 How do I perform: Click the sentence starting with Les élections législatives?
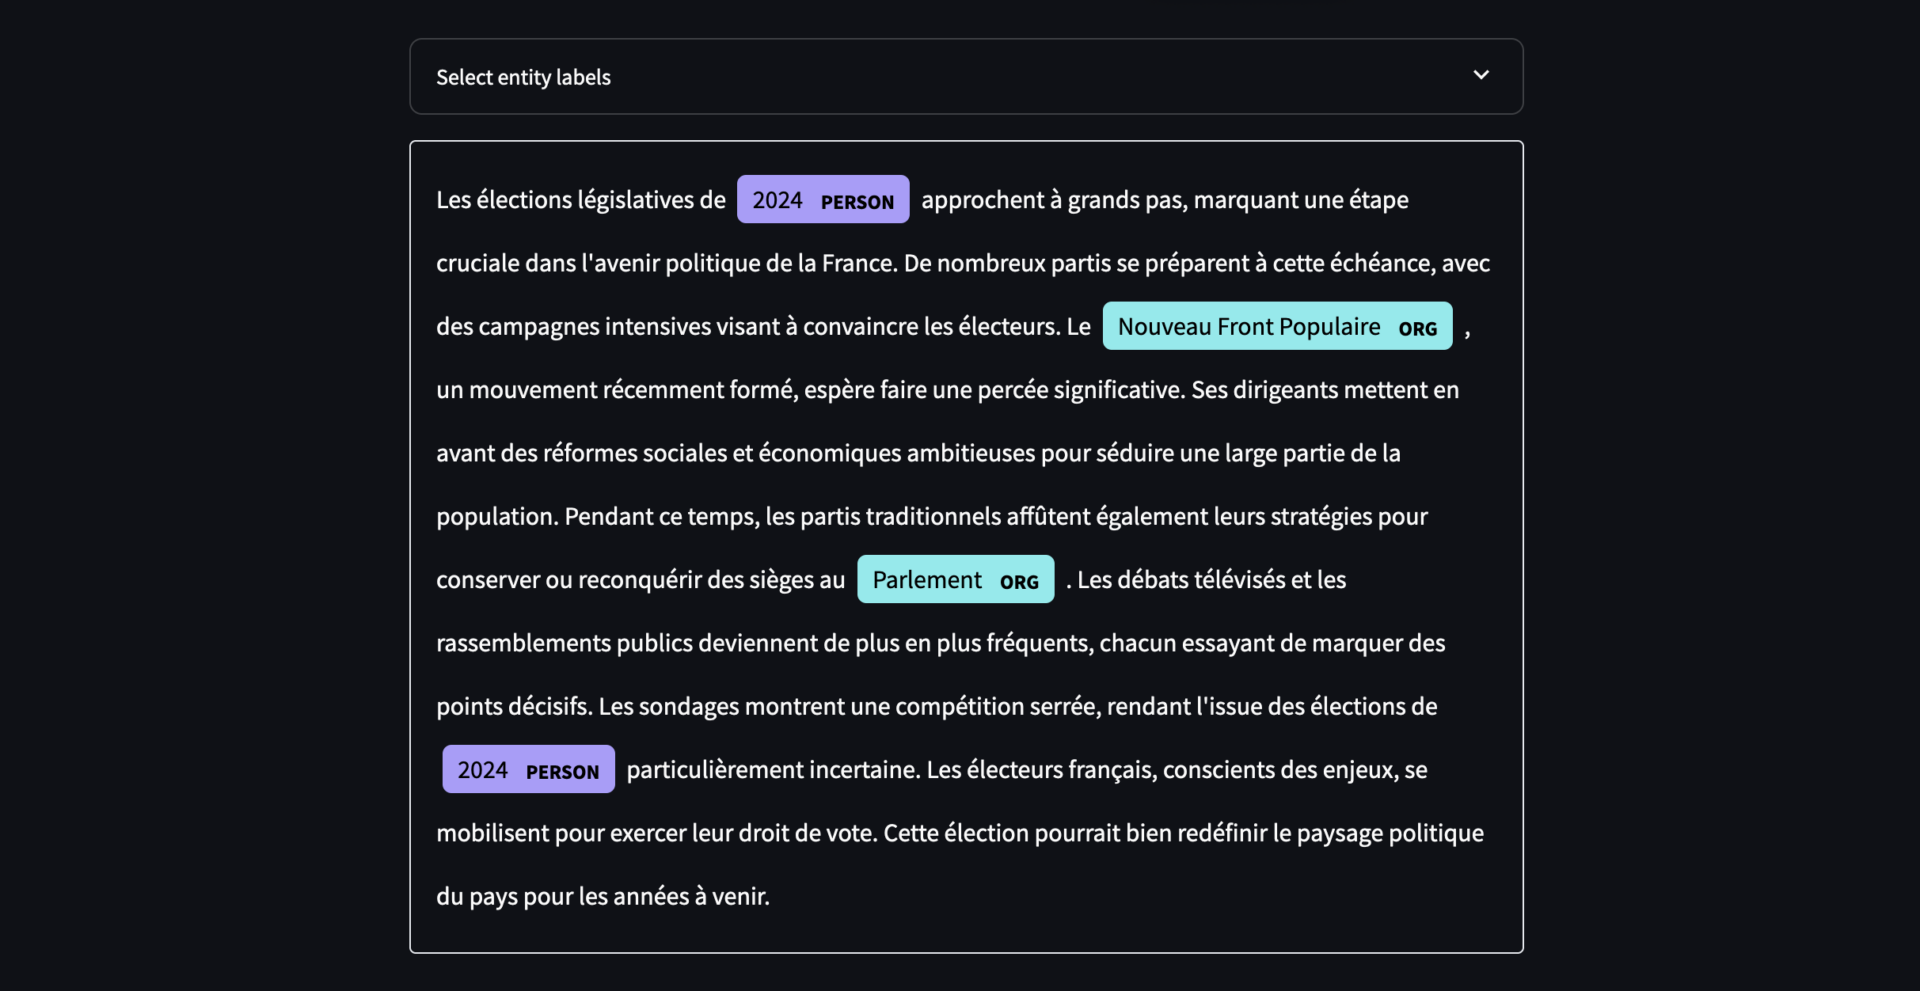pos(580,199)
